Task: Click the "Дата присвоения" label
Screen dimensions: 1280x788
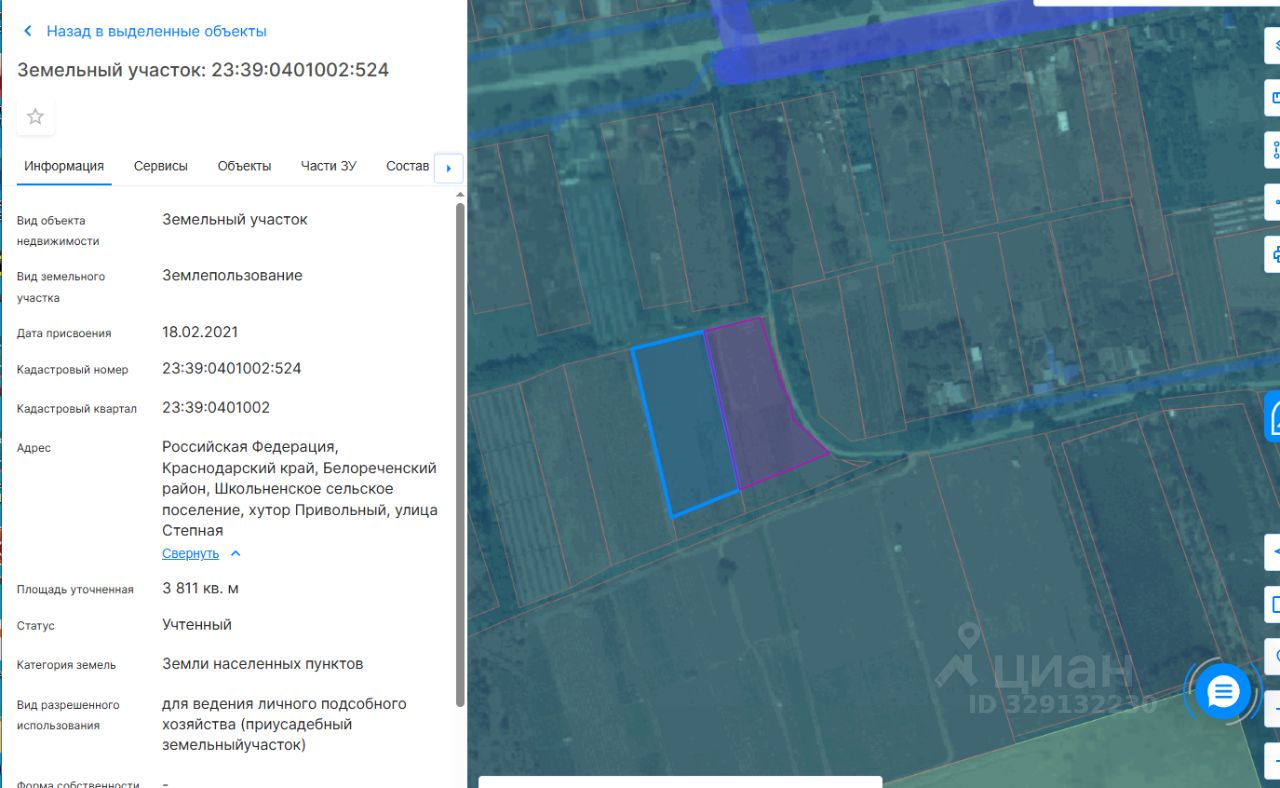Action: tap(64, 333)
